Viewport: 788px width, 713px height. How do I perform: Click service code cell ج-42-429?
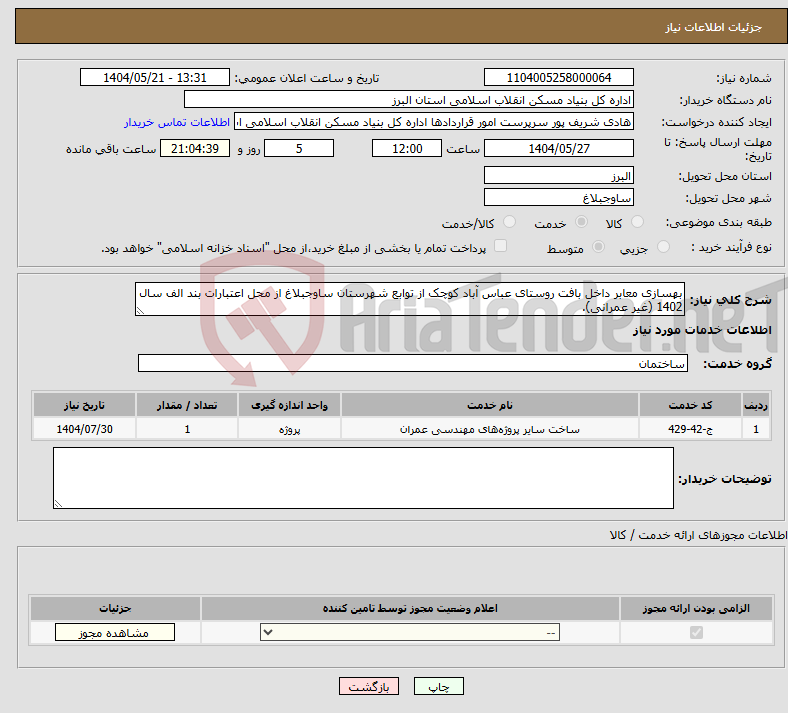691,429
